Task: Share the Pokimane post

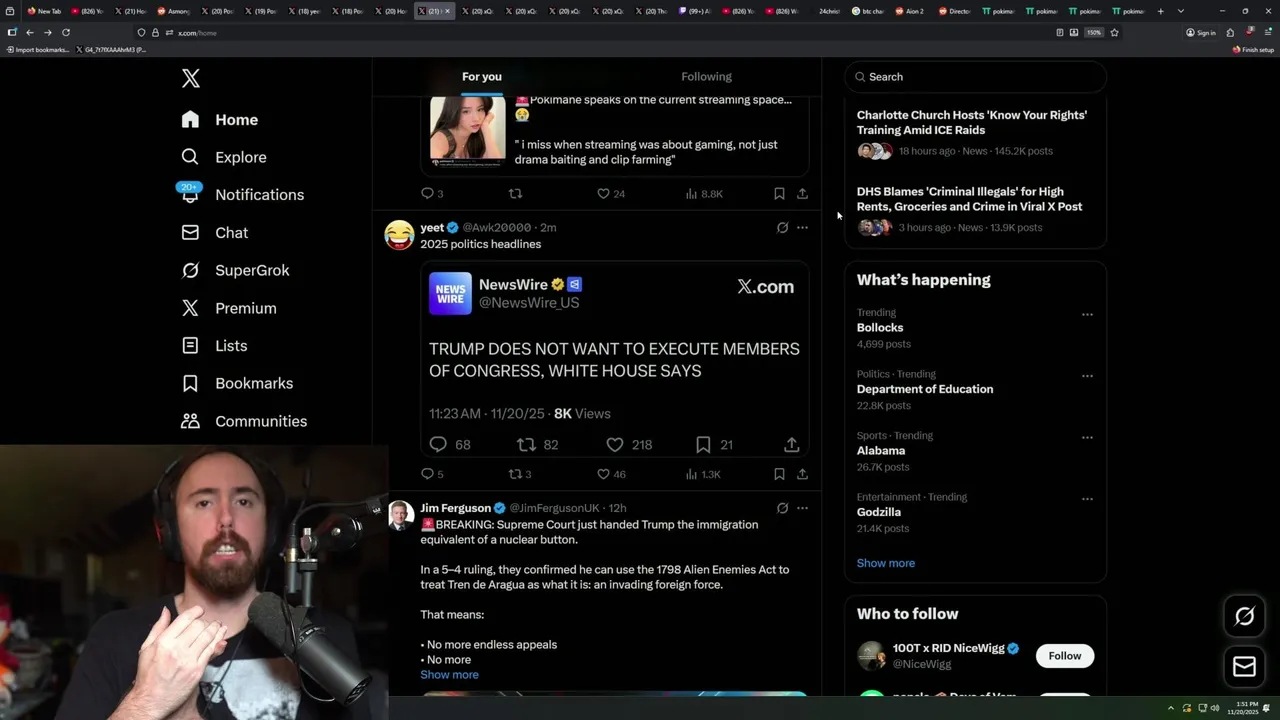Action: pos(802,194)
